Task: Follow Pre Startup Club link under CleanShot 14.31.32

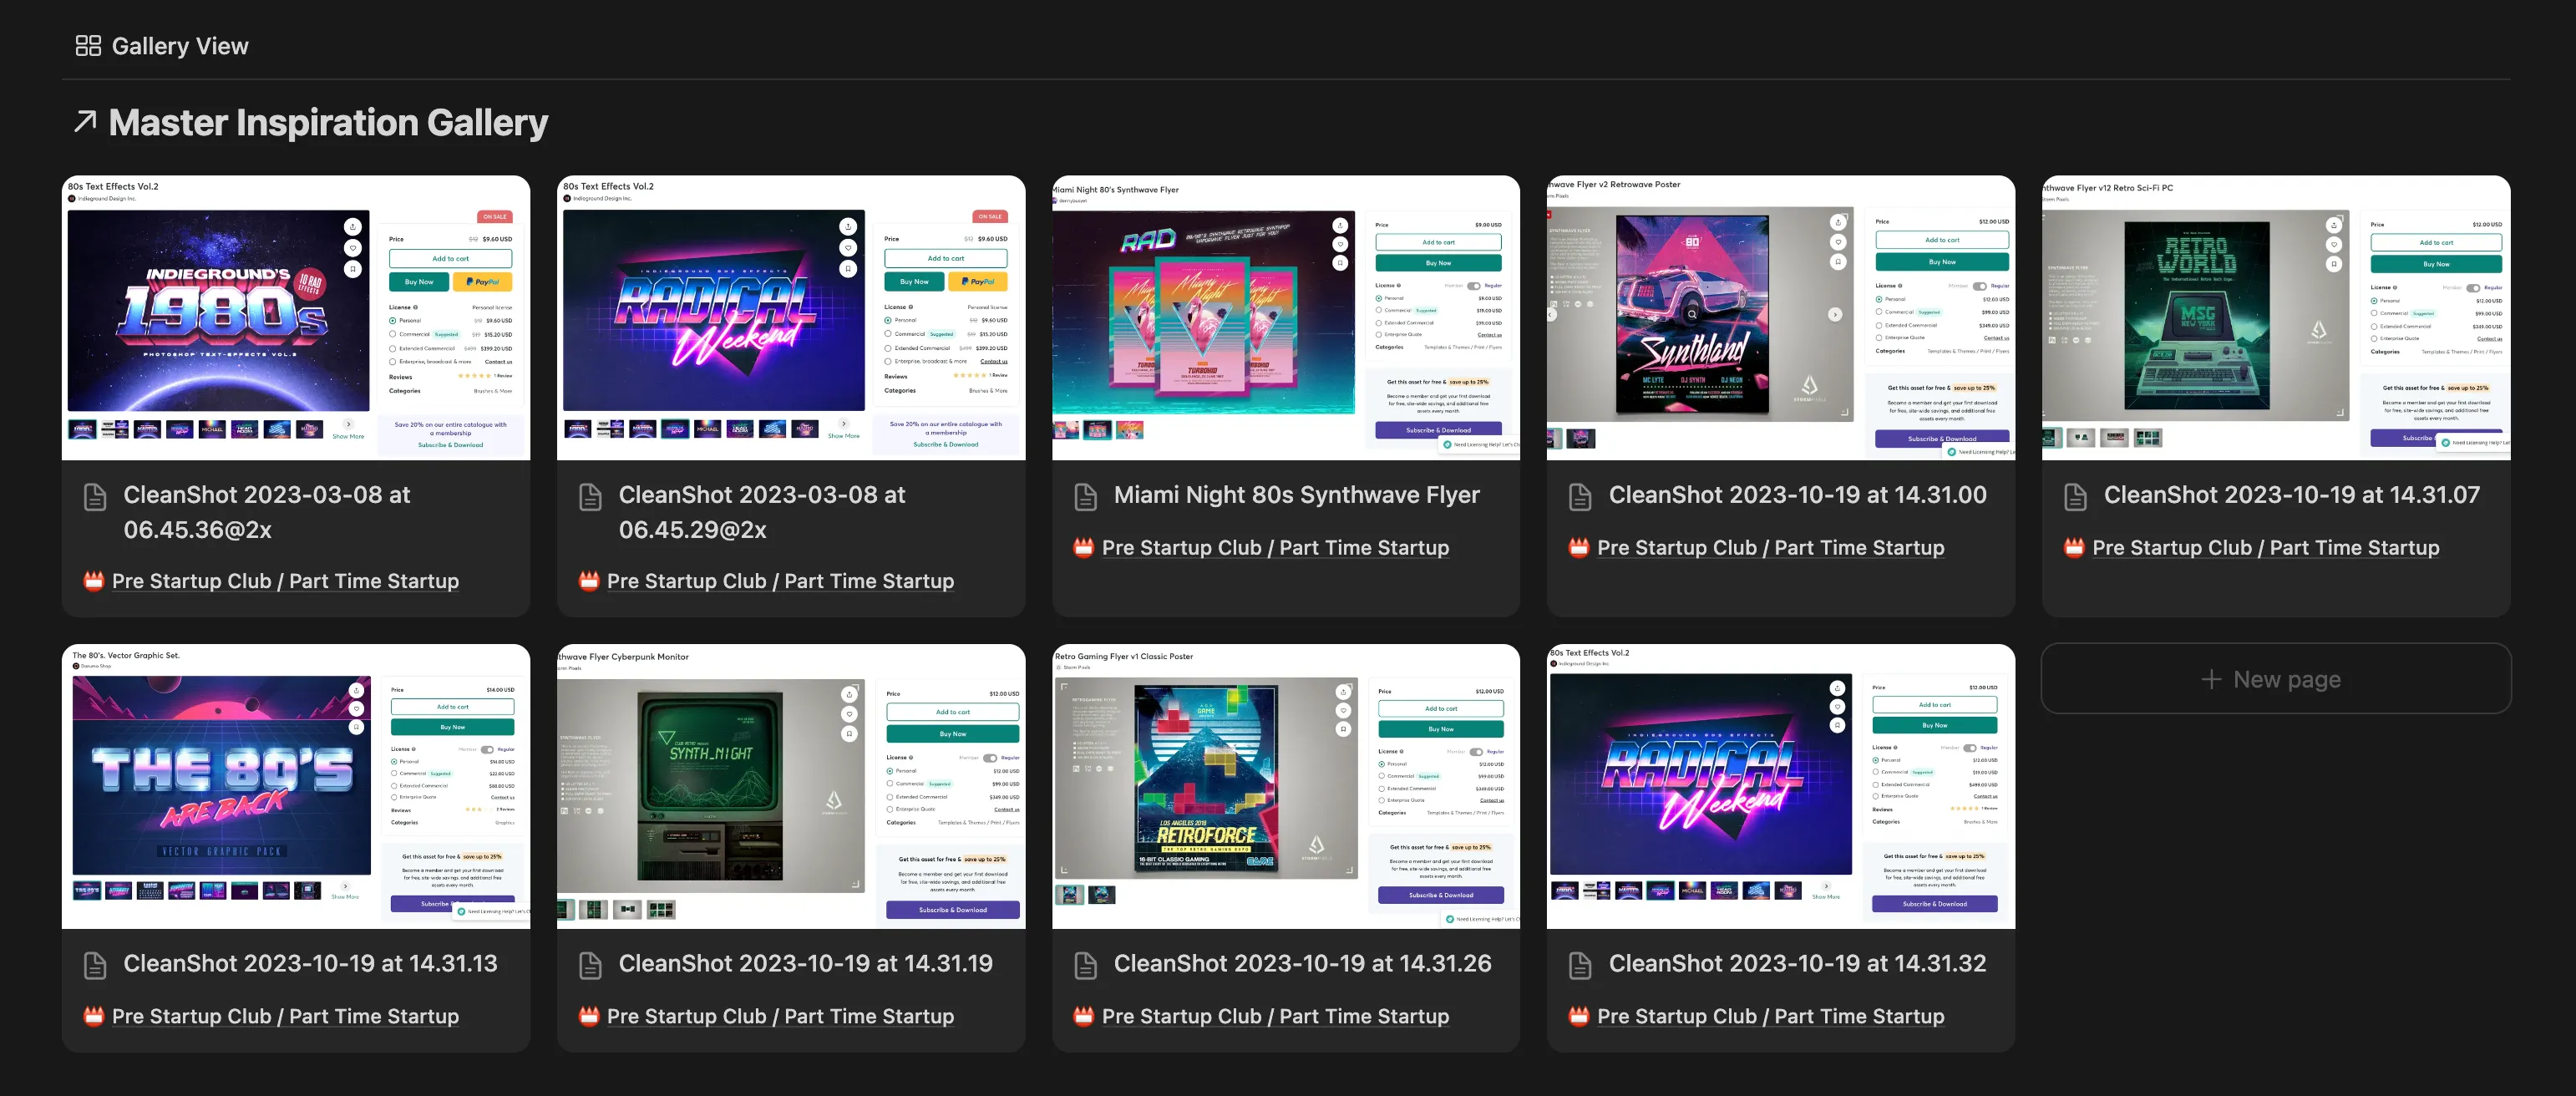Action: tap(1770, 1016)
